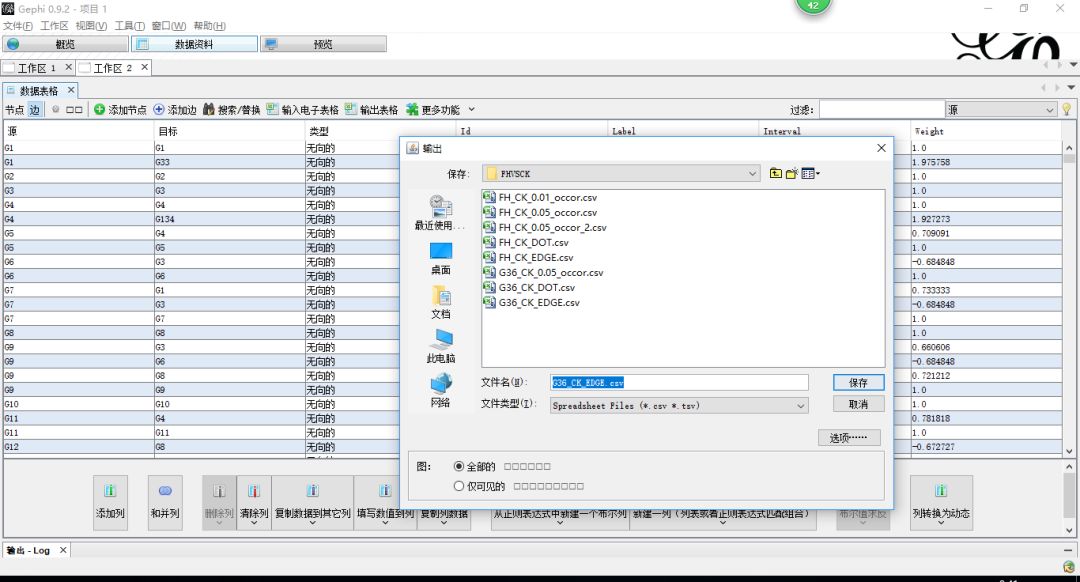1080x582 pixels.
Task: Select the 全部的 radio button
Action: coord(459,465)
